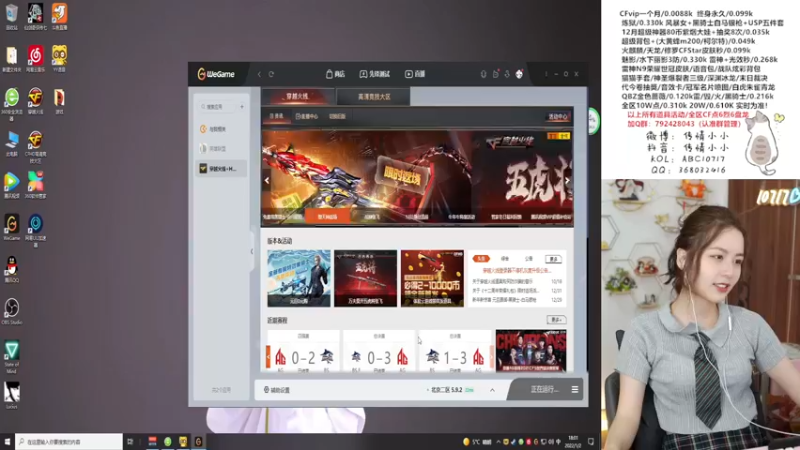Open the OBS Studio desktop icon
800x450 pixels.
(x=12, y=311)
